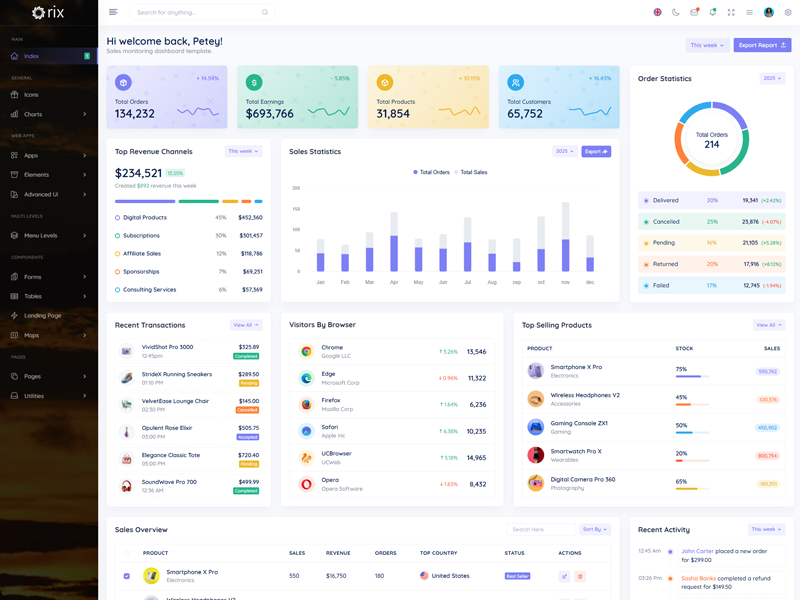This screenshot has width=800, height=600.
Task: Select Index in the sidebar menu
Action: tap(48, 56)
